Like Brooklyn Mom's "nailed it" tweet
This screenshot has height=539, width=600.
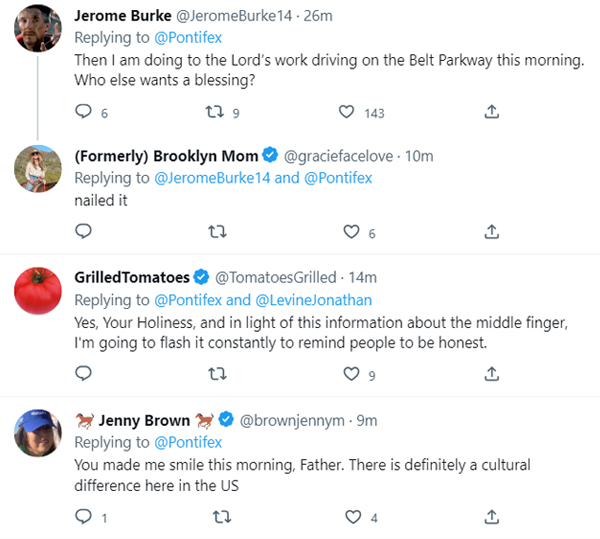[351, 232]
